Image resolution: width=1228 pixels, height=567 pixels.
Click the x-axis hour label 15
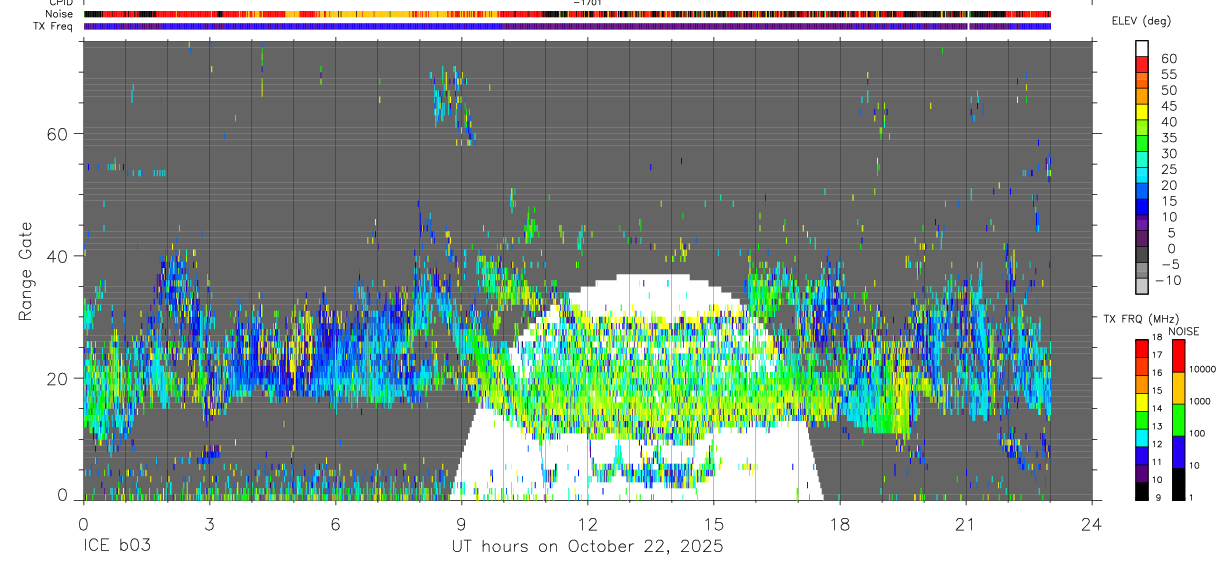click(714, 523)
